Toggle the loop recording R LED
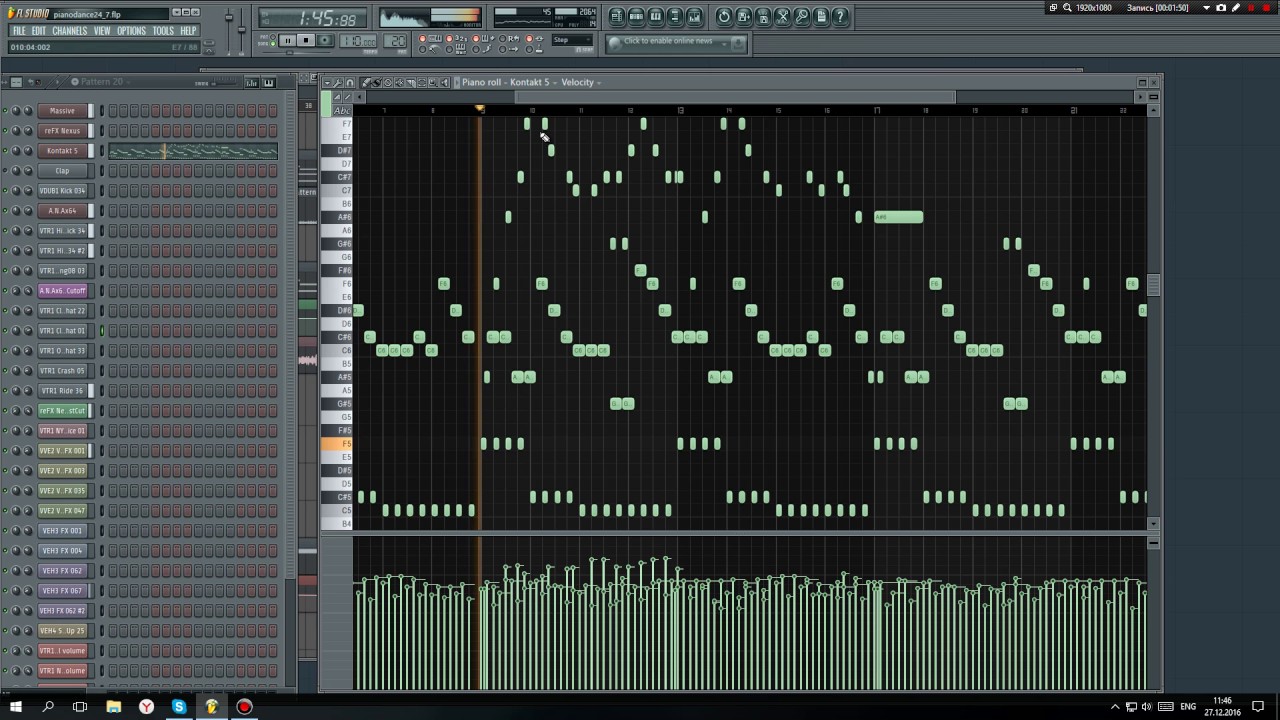1280x720 pixels. click(x=502, y=38)
